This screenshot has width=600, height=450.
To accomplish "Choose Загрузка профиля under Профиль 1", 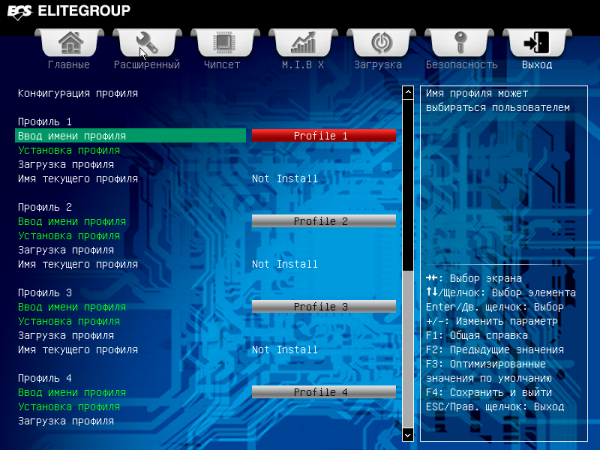I will 66,165.
